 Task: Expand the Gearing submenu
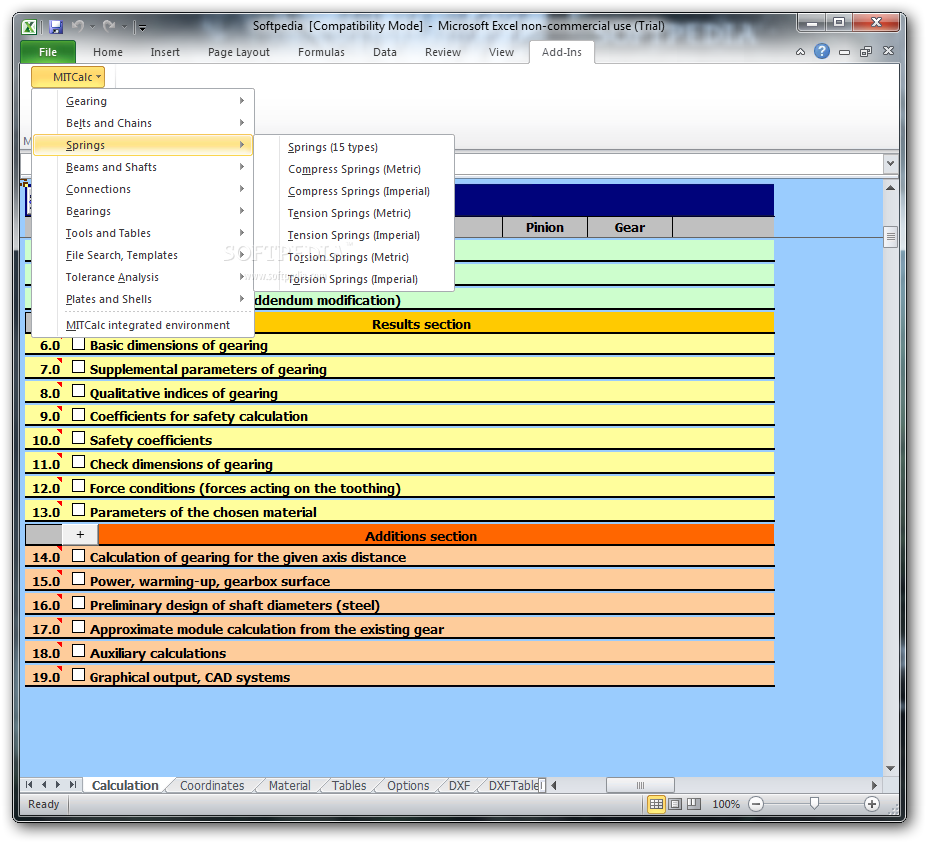(144, 101)
